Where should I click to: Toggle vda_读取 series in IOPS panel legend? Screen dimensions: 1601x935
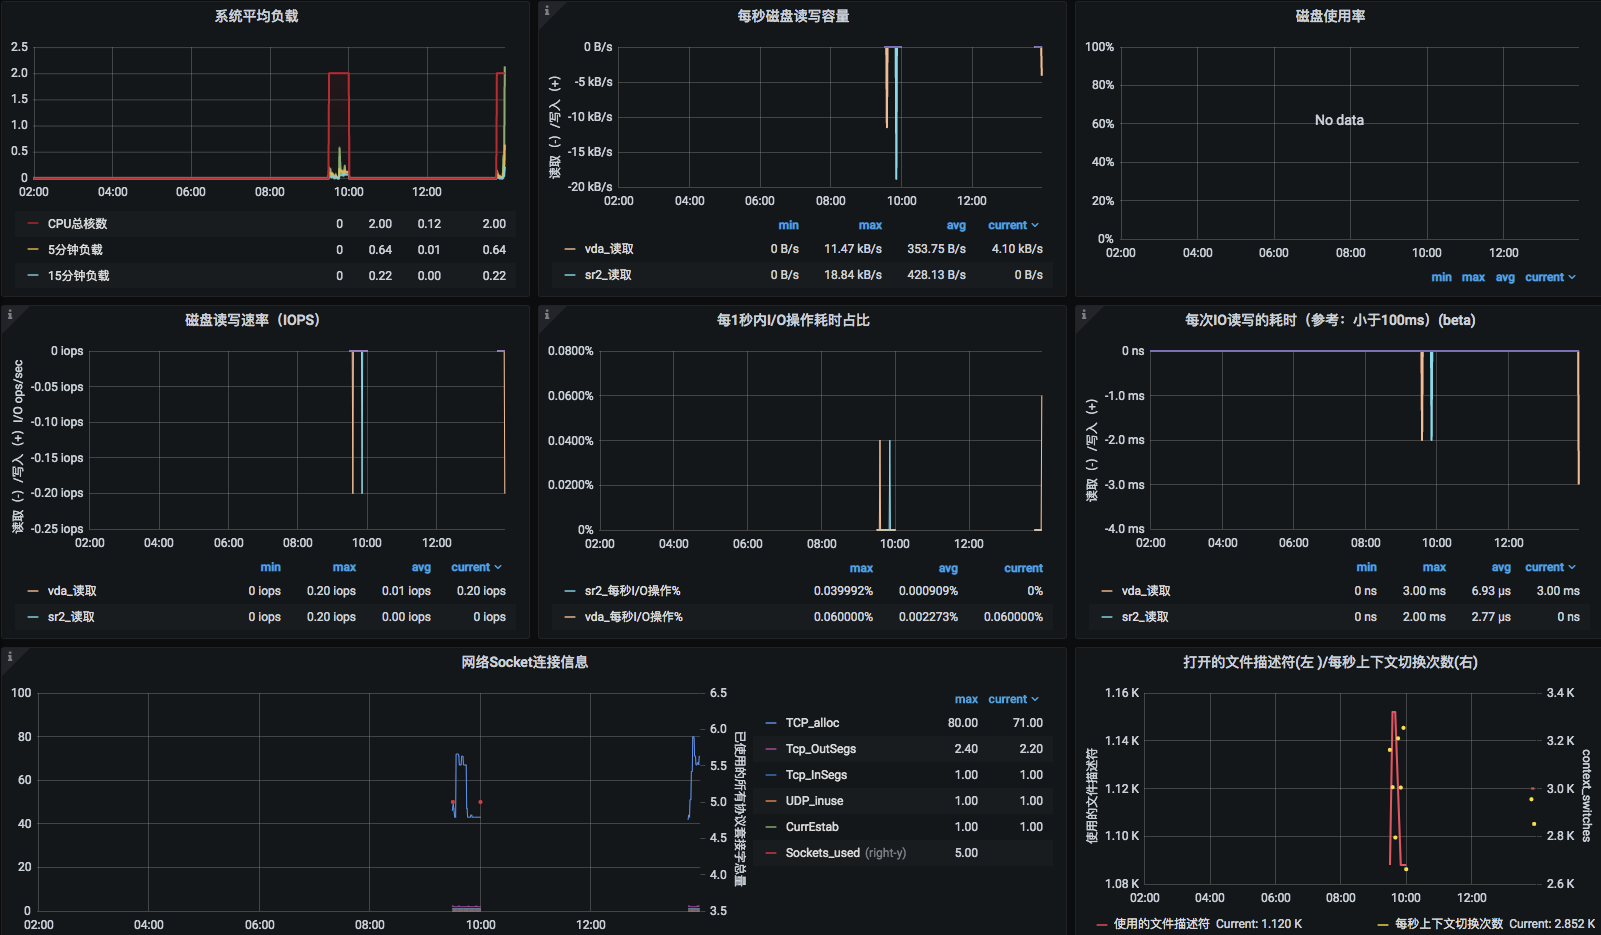(72, 591)
